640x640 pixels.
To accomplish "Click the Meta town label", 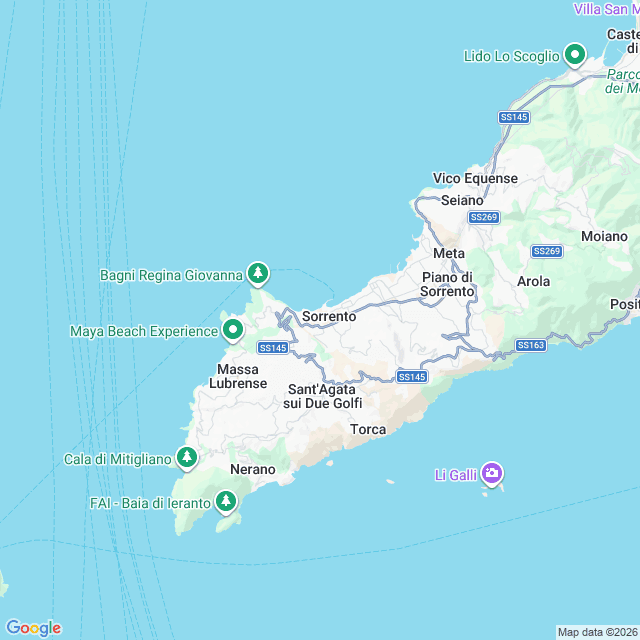I will (449, 253).
